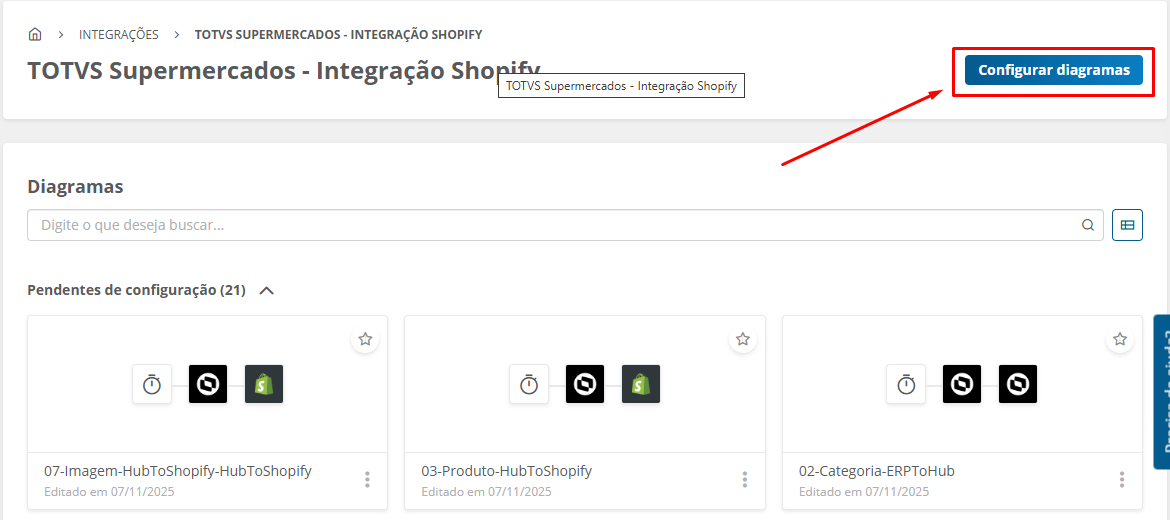Open the INTEGRAÇÕES breadcrumb link
This screenshot has width=1170, height=520.
(x=119, y=34)
